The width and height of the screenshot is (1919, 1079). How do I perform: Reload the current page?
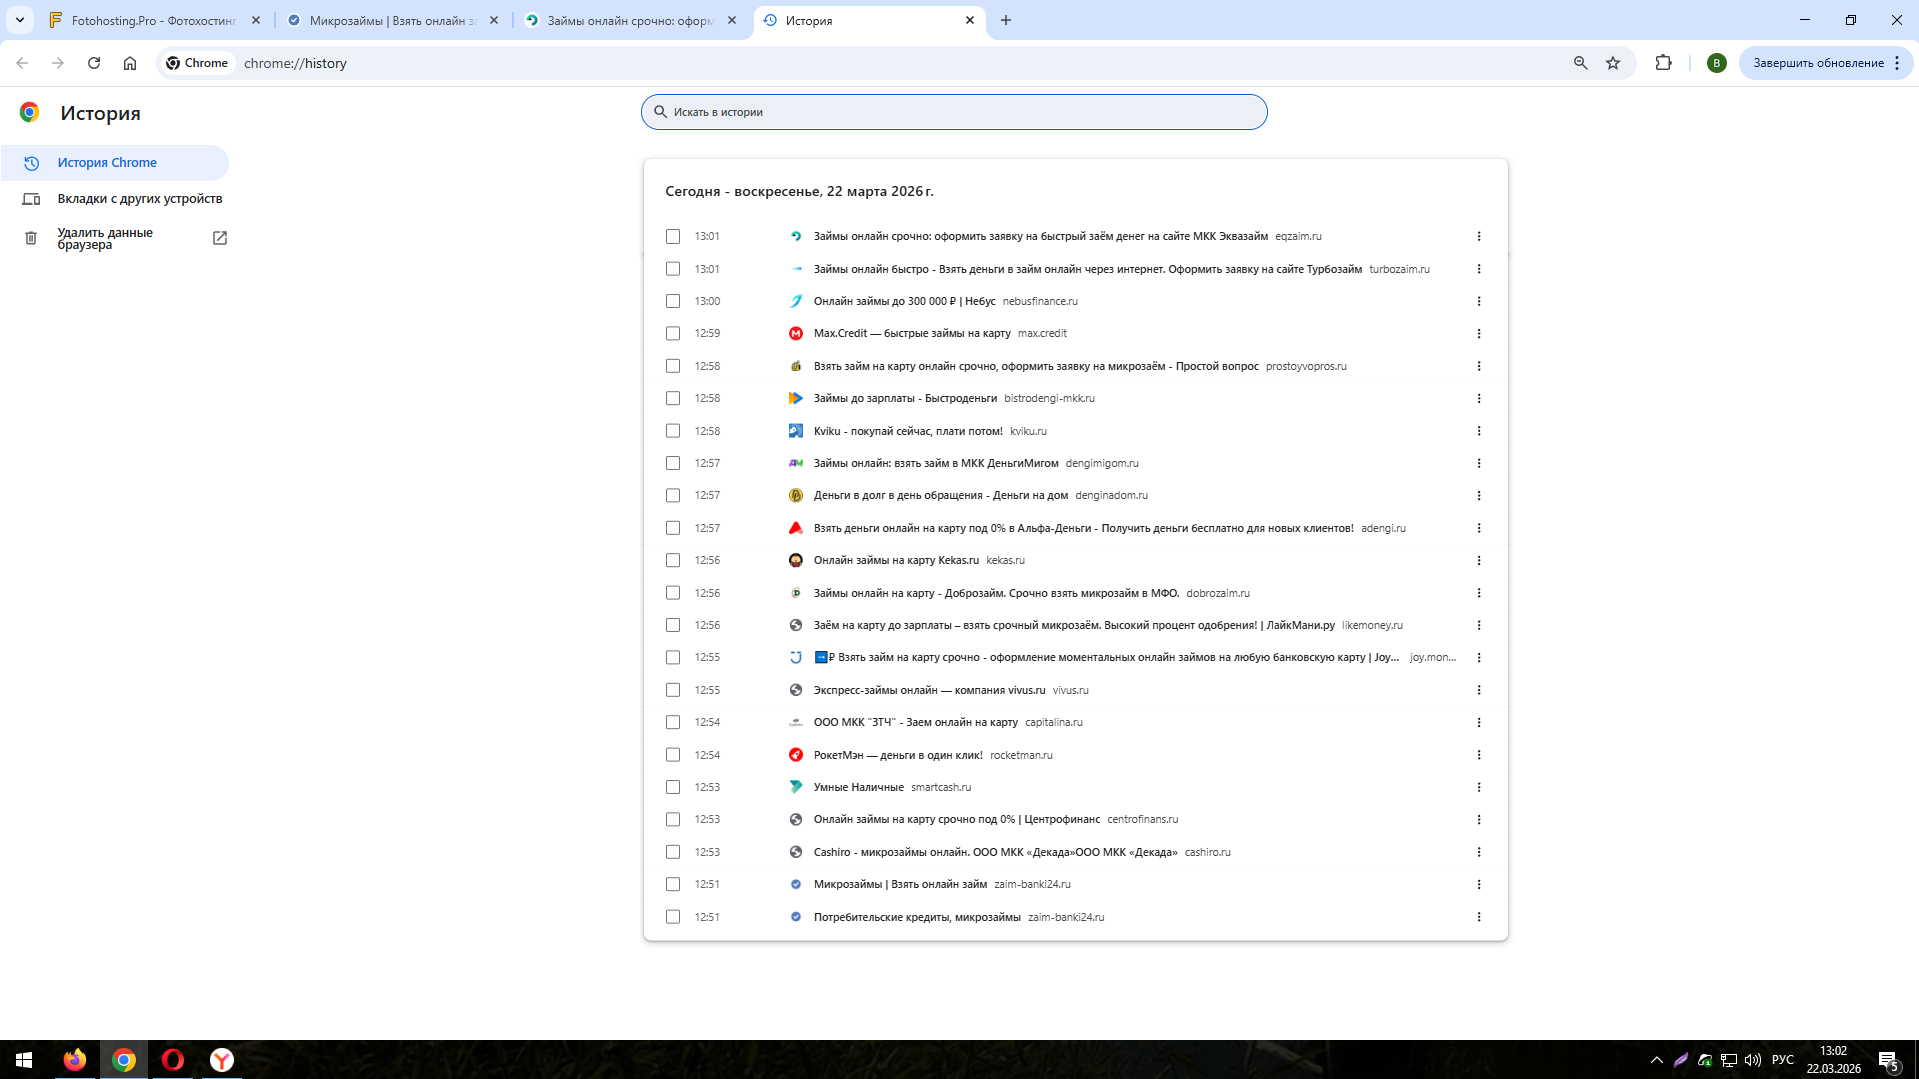tap(94, 63)
